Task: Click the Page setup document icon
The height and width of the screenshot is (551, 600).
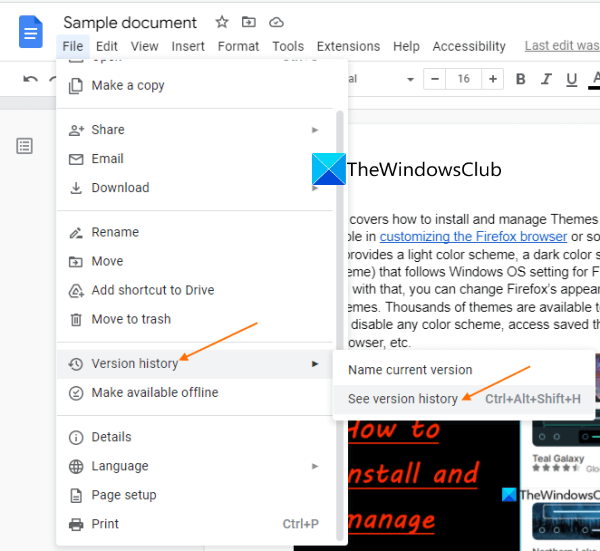Action: (76, 496)
